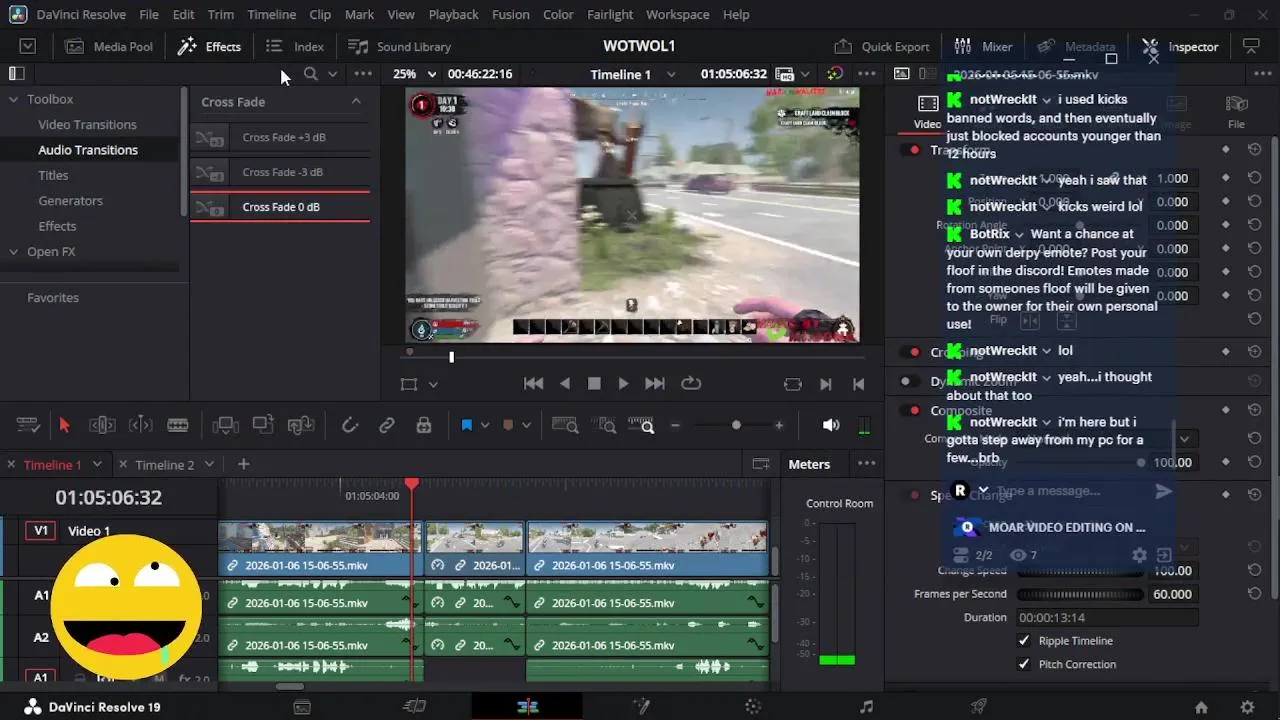The image size is (1280, 720).
Task: Select the Dynamic Trim Mode tool
Action: [140, 425]
